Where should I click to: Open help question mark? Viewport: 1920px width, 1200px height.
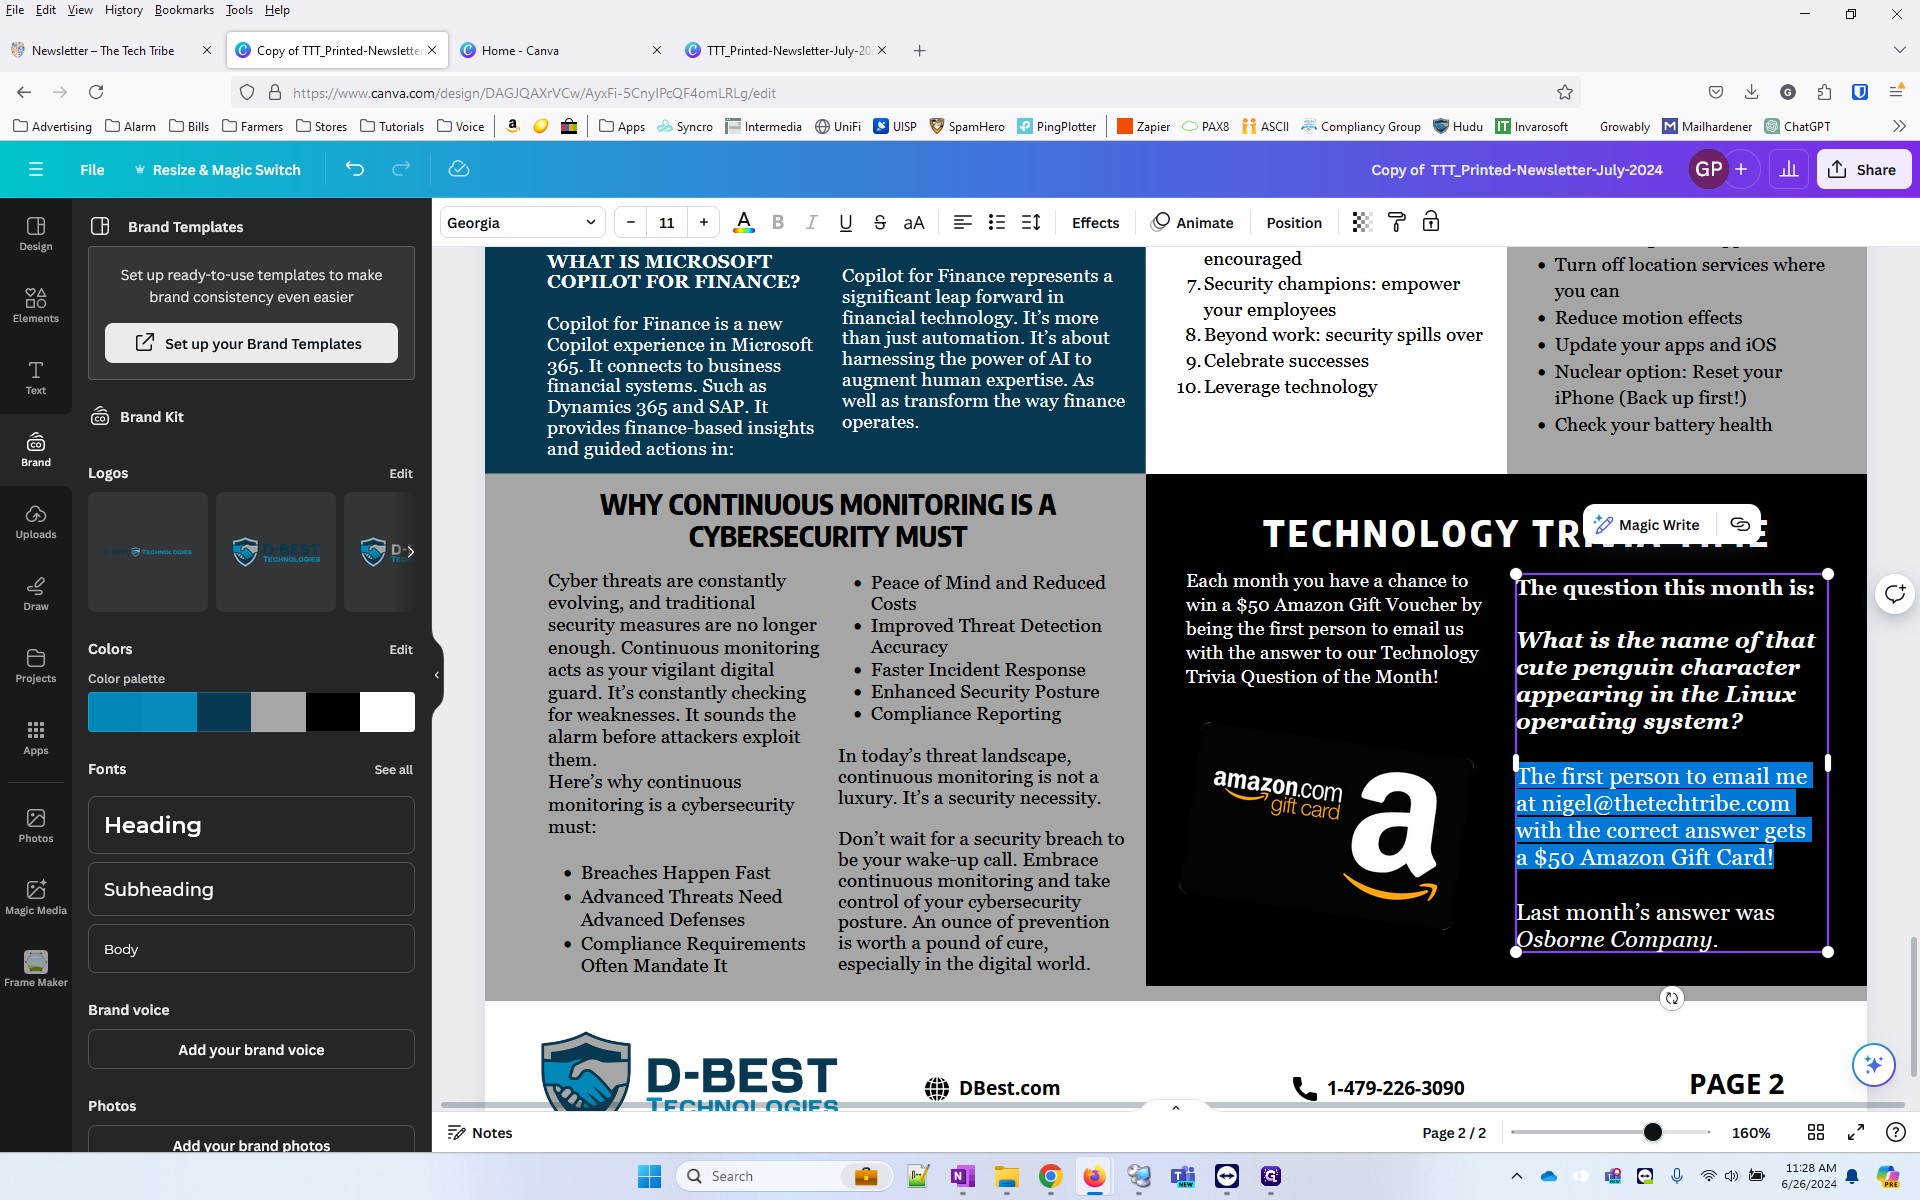tap(1895, 1132)
